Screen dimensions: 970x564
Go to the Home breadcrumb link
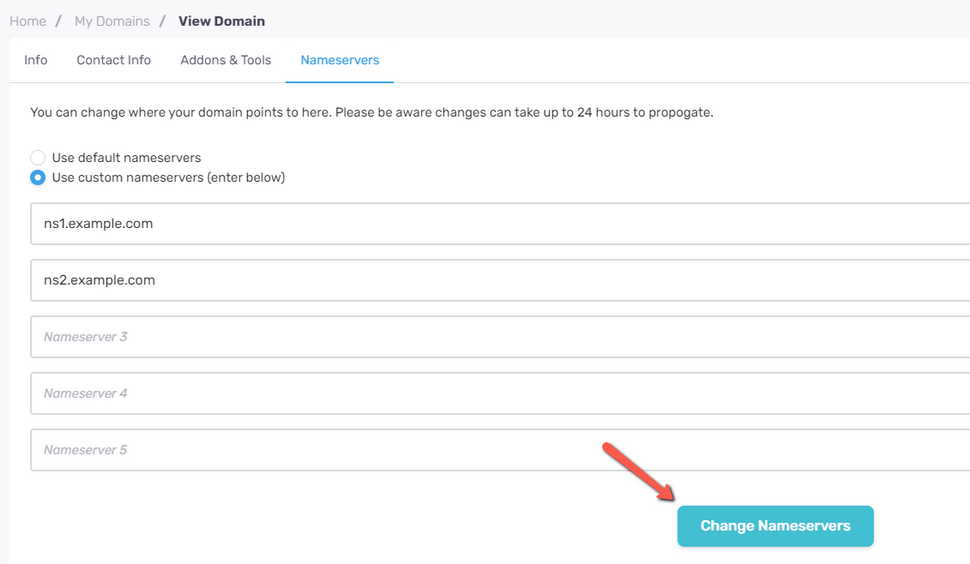(28, 21)
